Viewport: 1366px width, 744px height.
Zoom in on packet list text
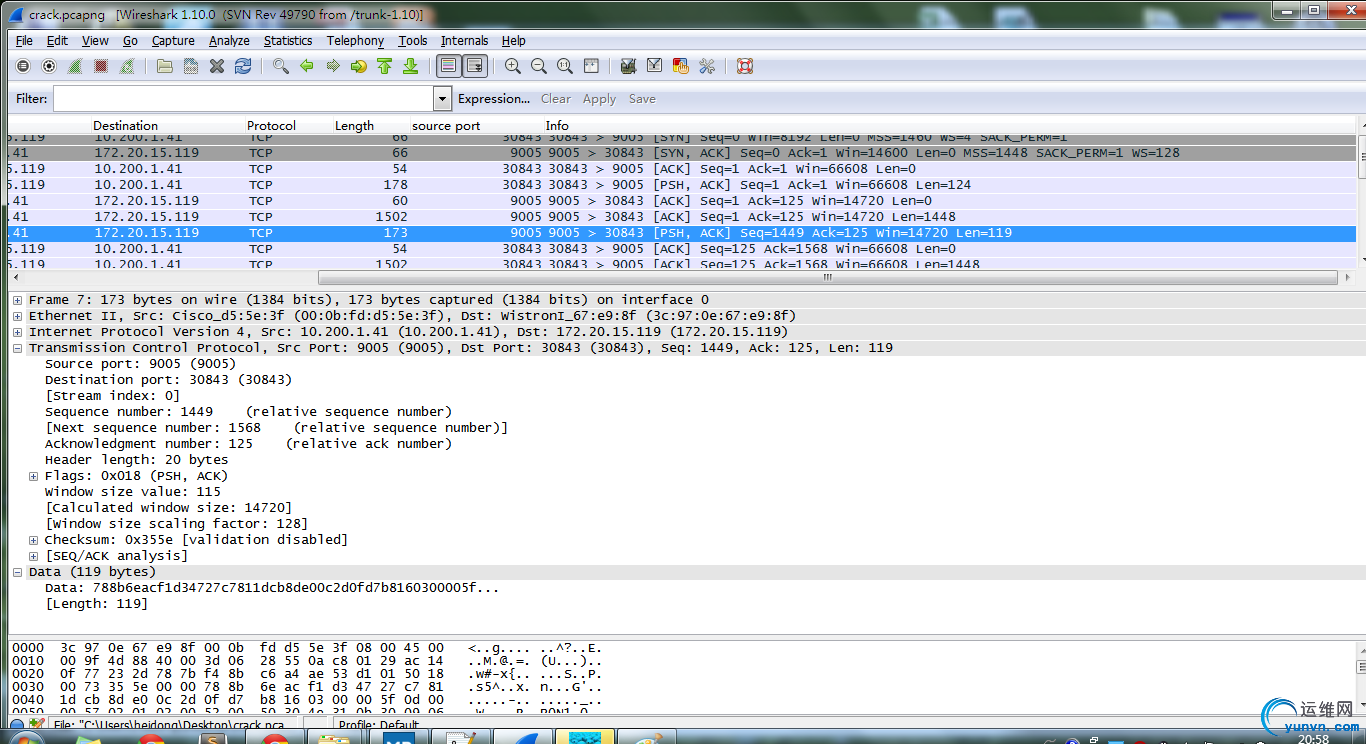[513, 66]
